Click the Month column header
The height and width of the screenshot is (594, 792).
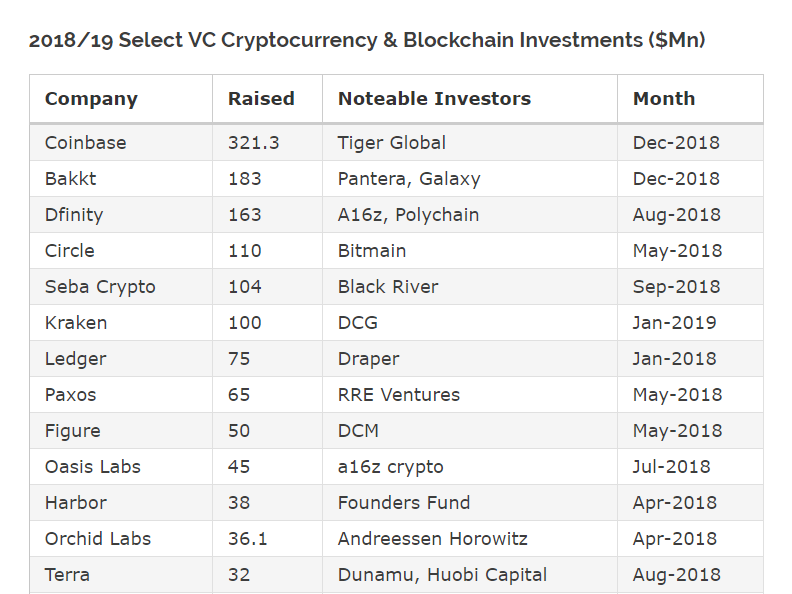point(663,99)
